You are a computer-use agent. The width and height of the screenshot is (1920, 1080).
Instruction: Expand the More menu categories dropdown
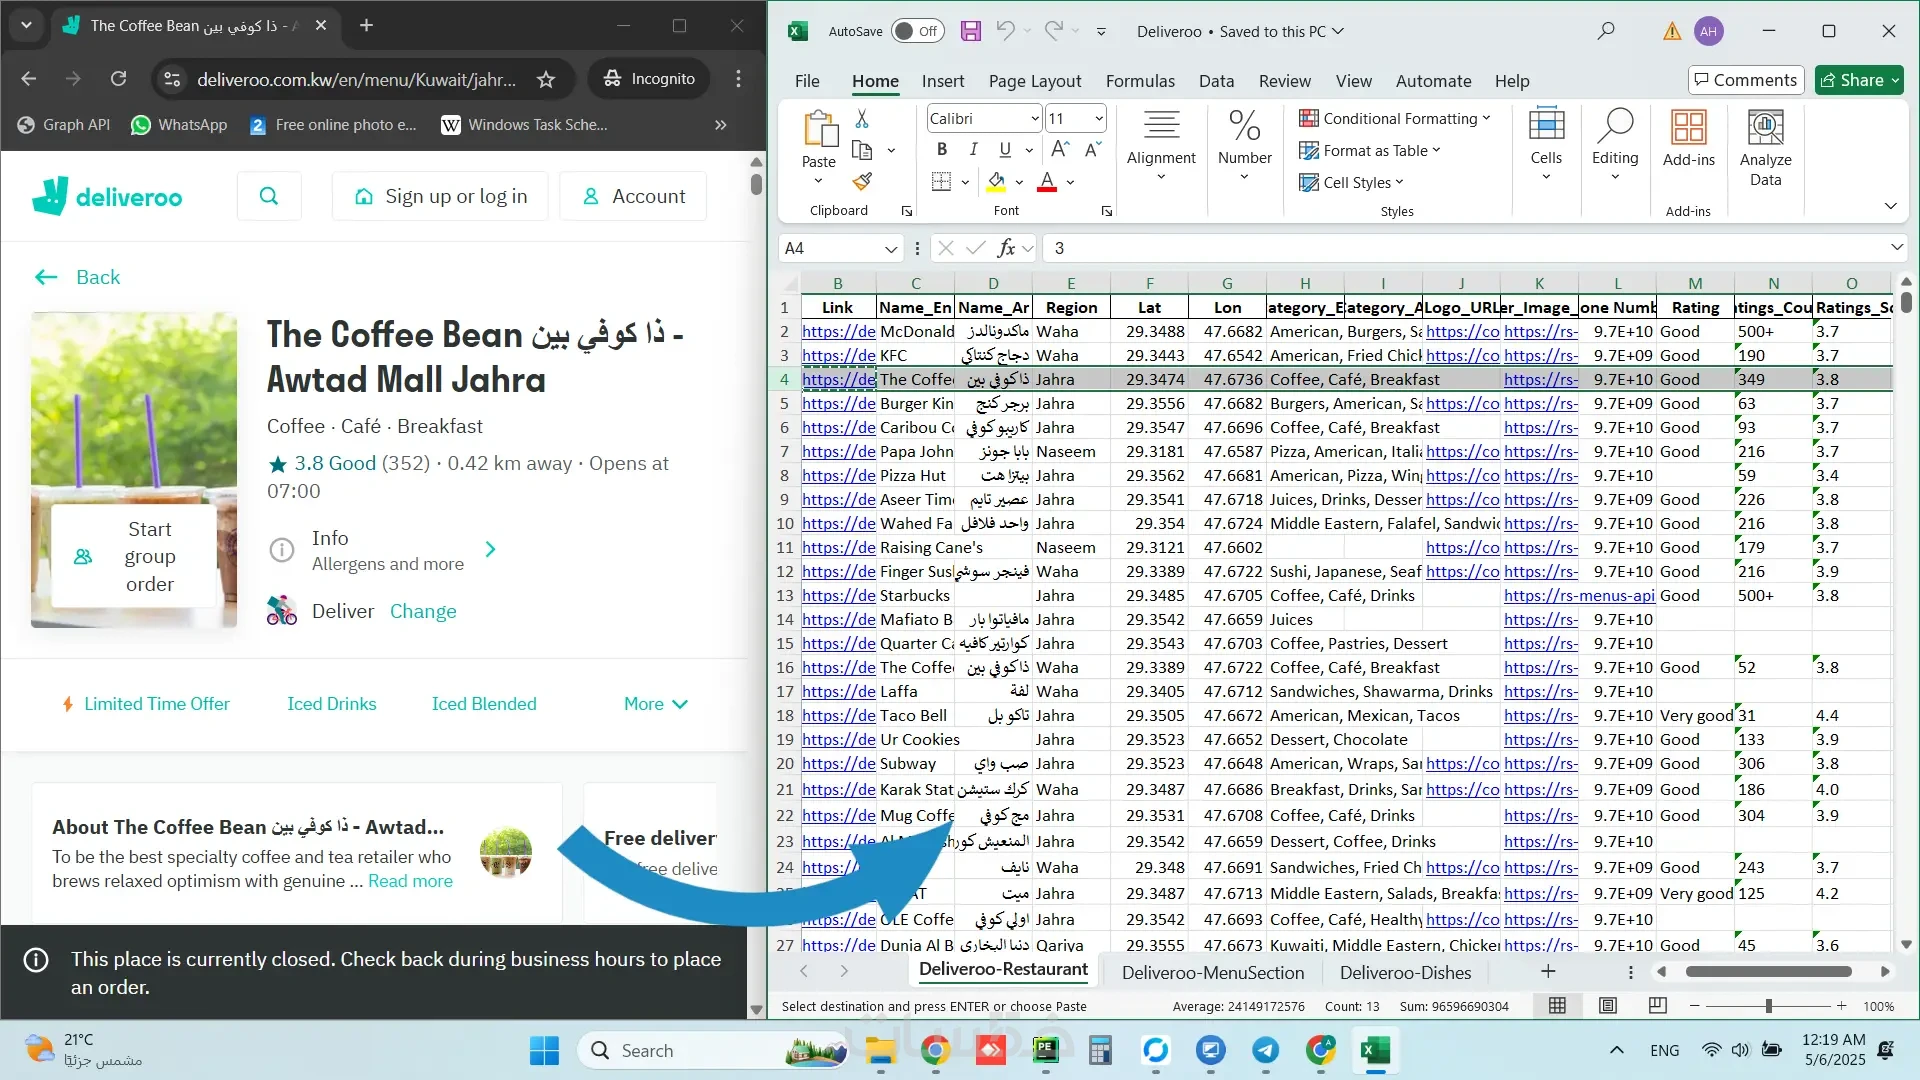[655, 704]
